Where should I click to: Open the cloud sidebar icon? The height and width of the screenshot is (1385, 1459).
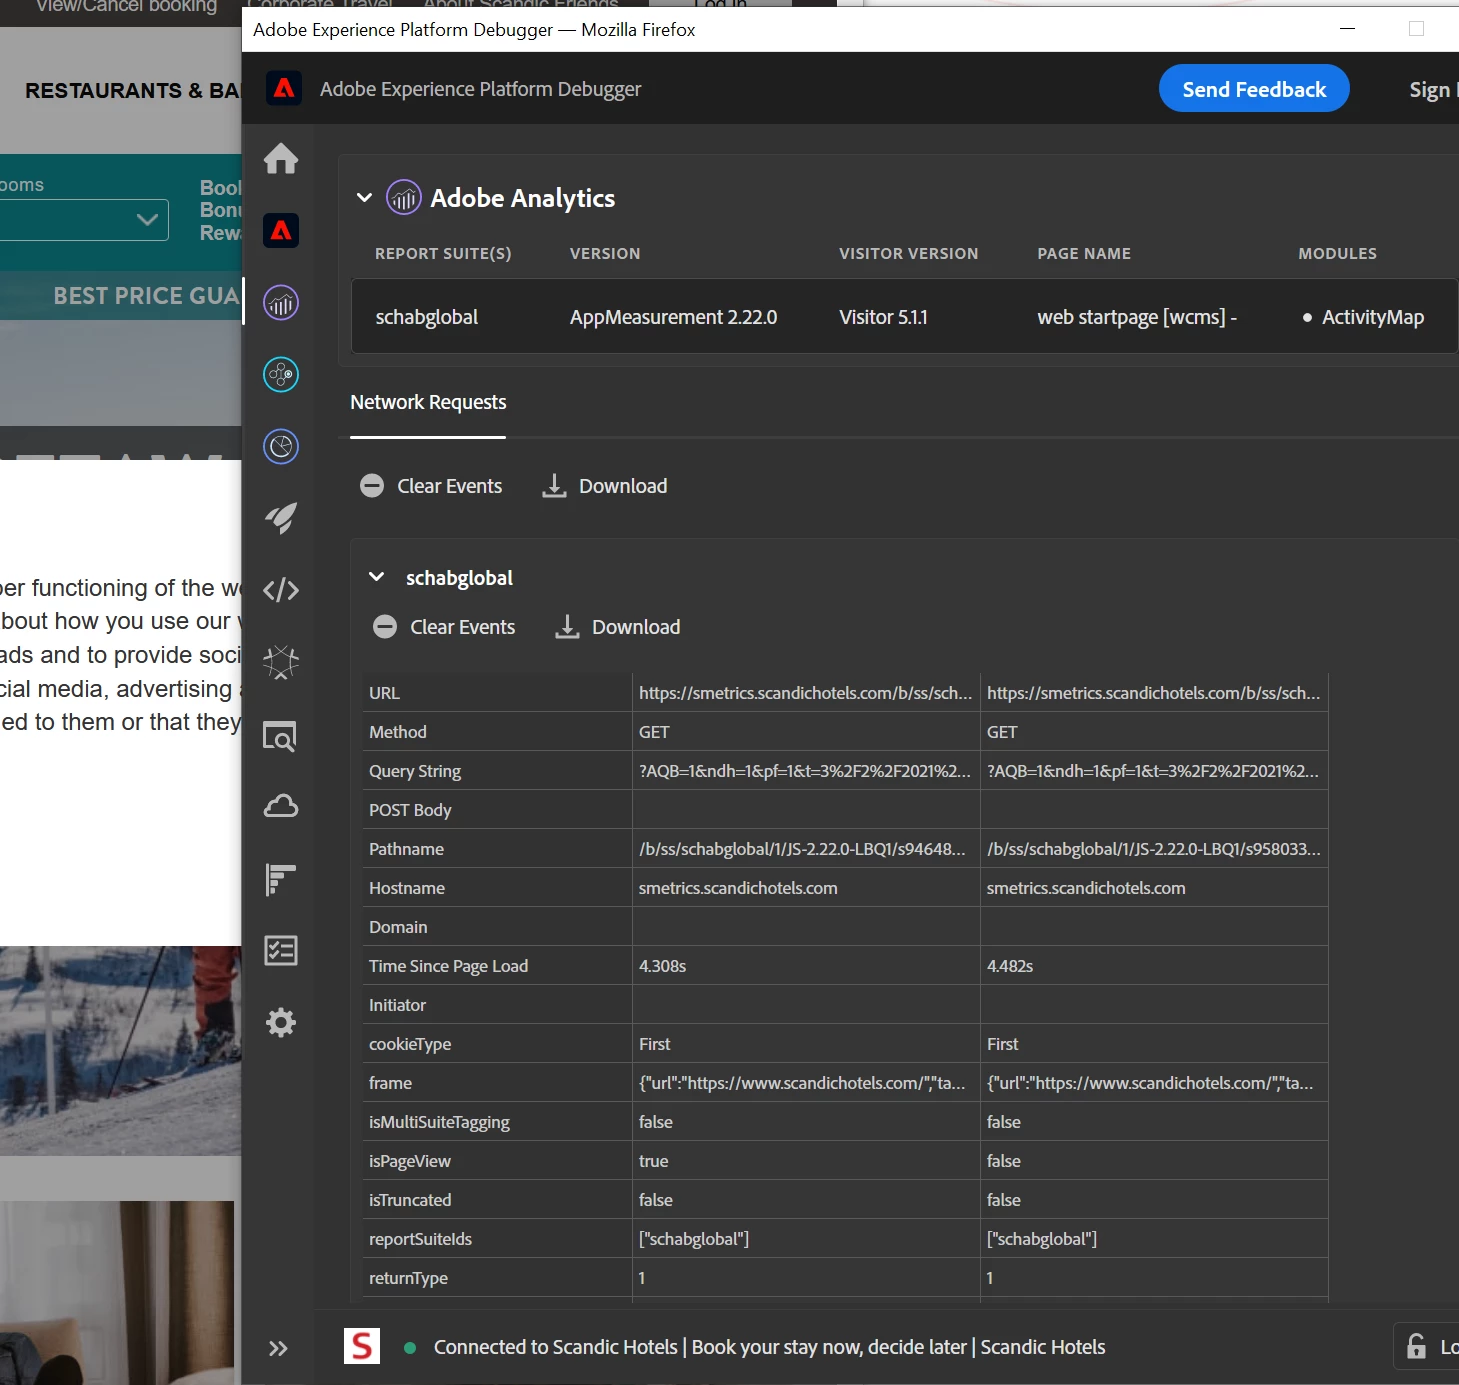[x=281, y=806]
